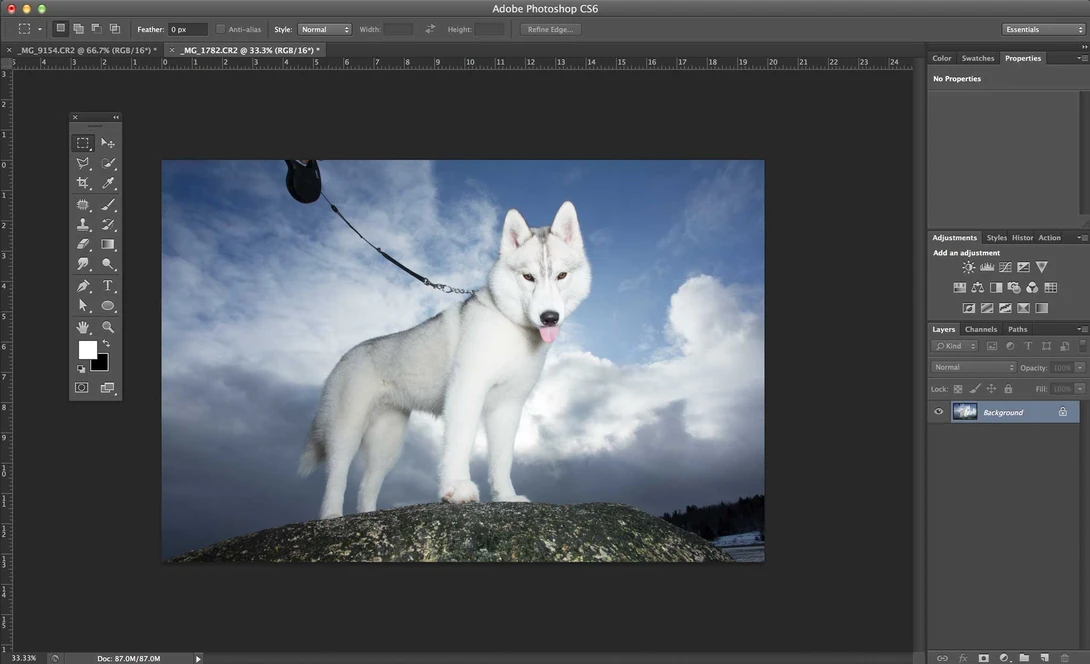Add a Brightness/Contrast adjustment
This screenshot has height=664, width=1090.
[x=968, y=267]
